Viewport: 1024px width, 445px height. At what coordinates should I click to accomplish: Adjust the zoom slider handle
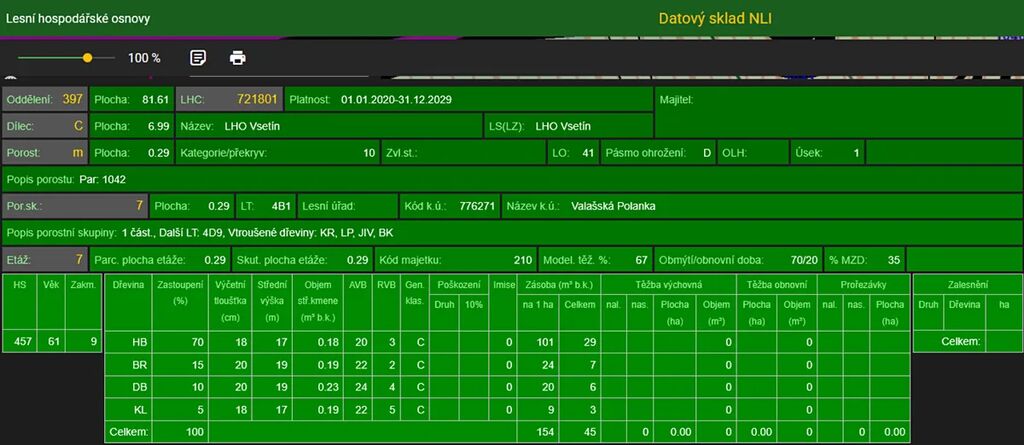click(88, 58)
